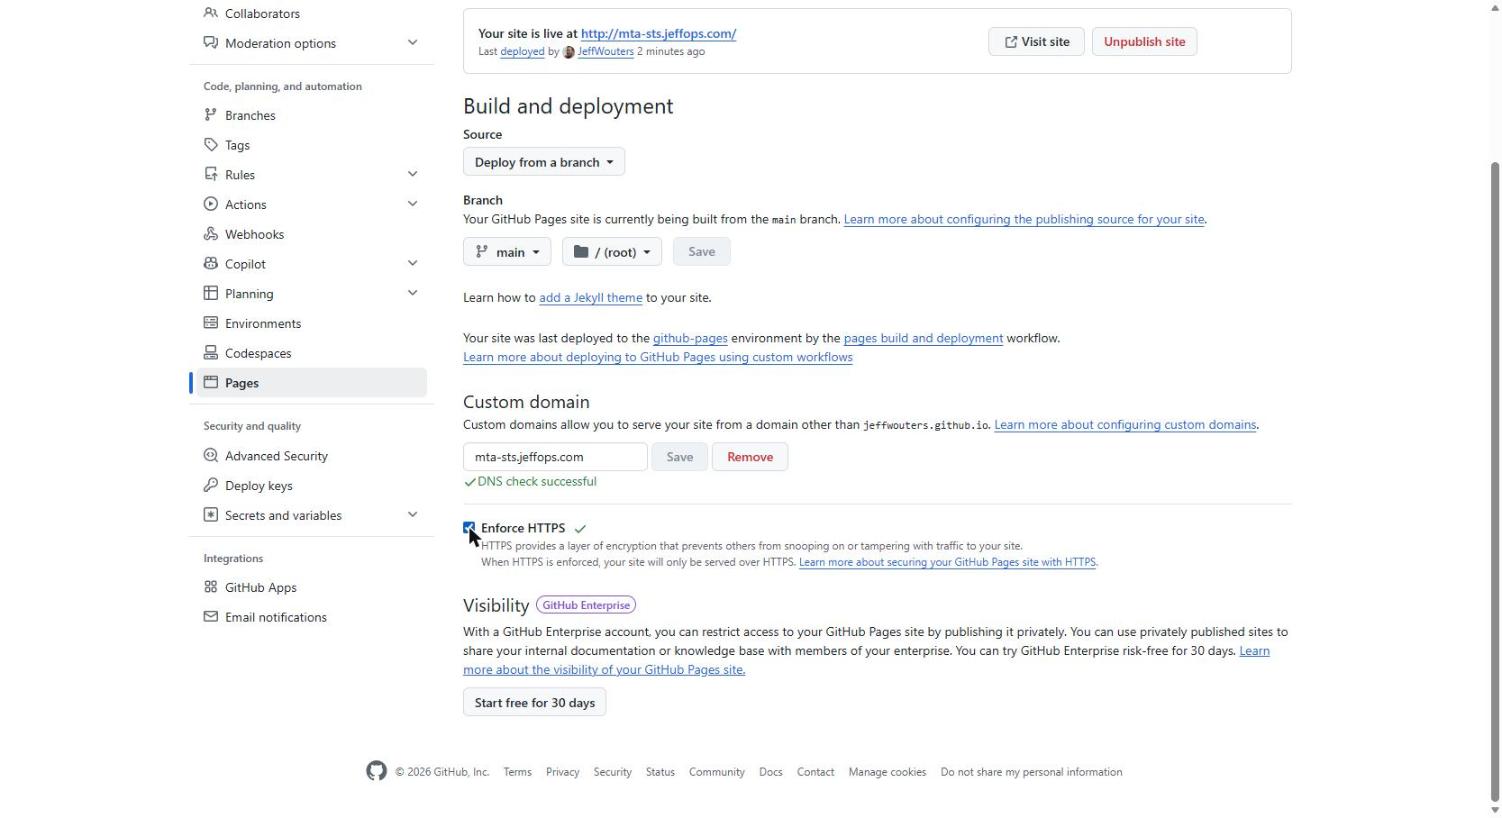Click the GitHub Apps grid icon
The height and width of the screenshot is (818, 1502).
(210, 587)
